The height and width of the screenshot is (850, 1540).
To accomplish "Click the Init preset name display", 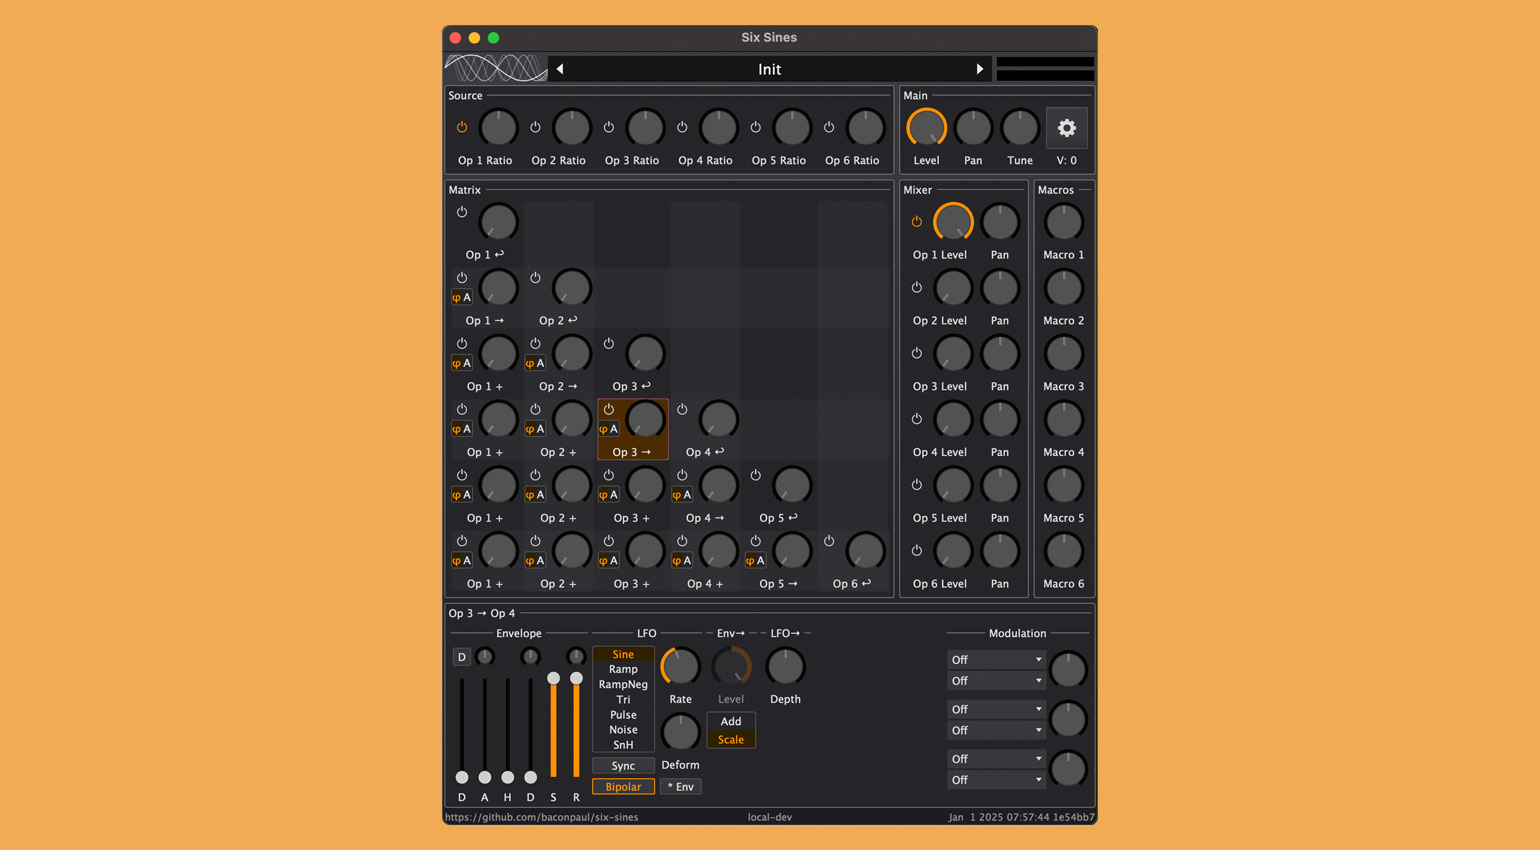I will 769,69.
